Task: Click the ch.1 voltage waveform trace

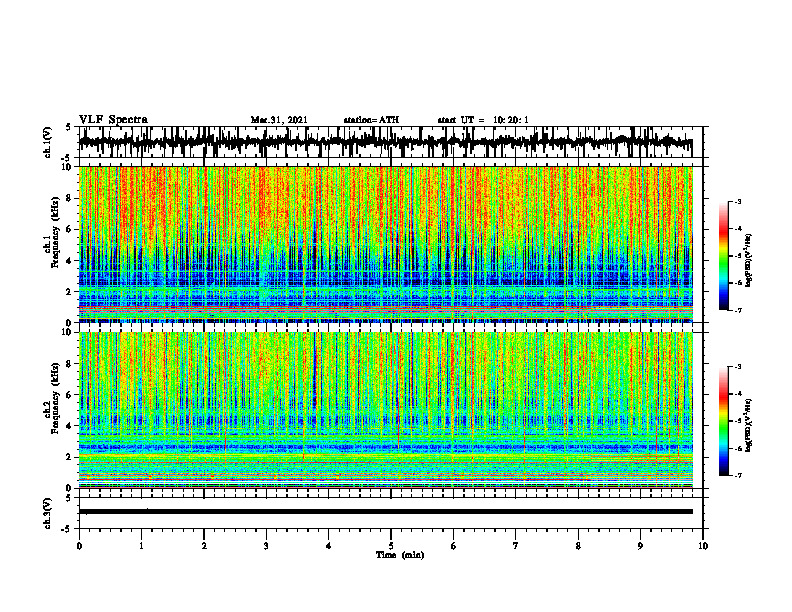Action: [386, 142]
